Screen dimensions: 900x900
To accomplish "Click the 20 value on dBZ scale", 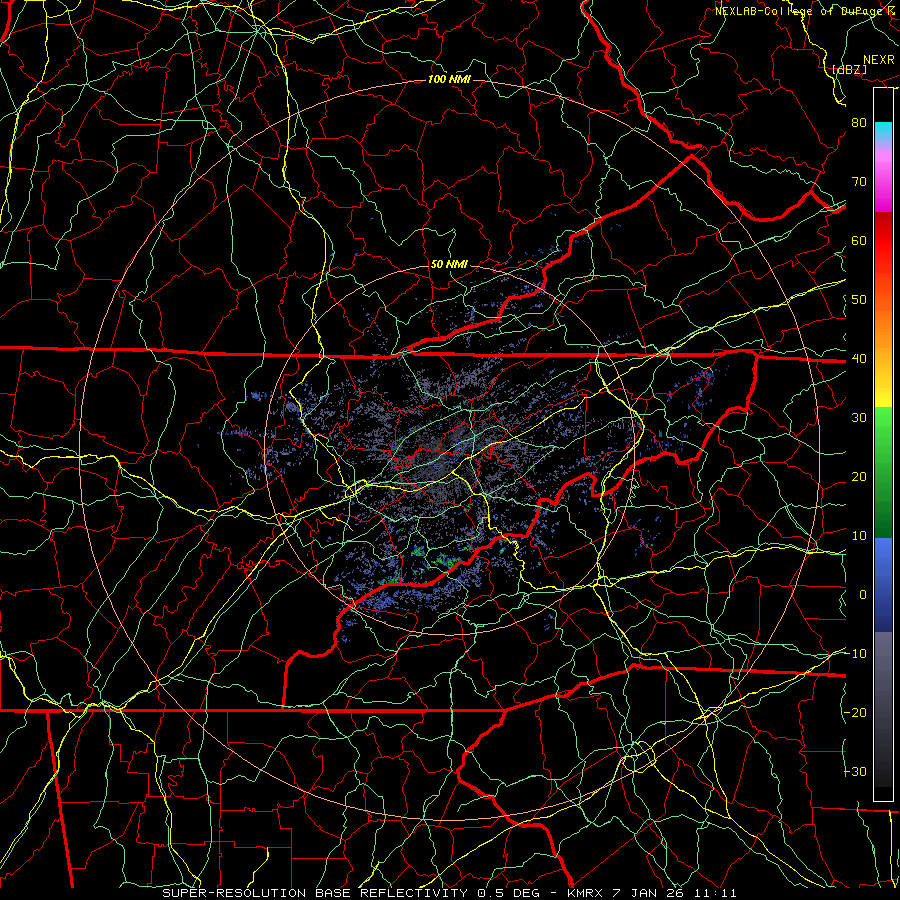I will (x=859, y=476).
